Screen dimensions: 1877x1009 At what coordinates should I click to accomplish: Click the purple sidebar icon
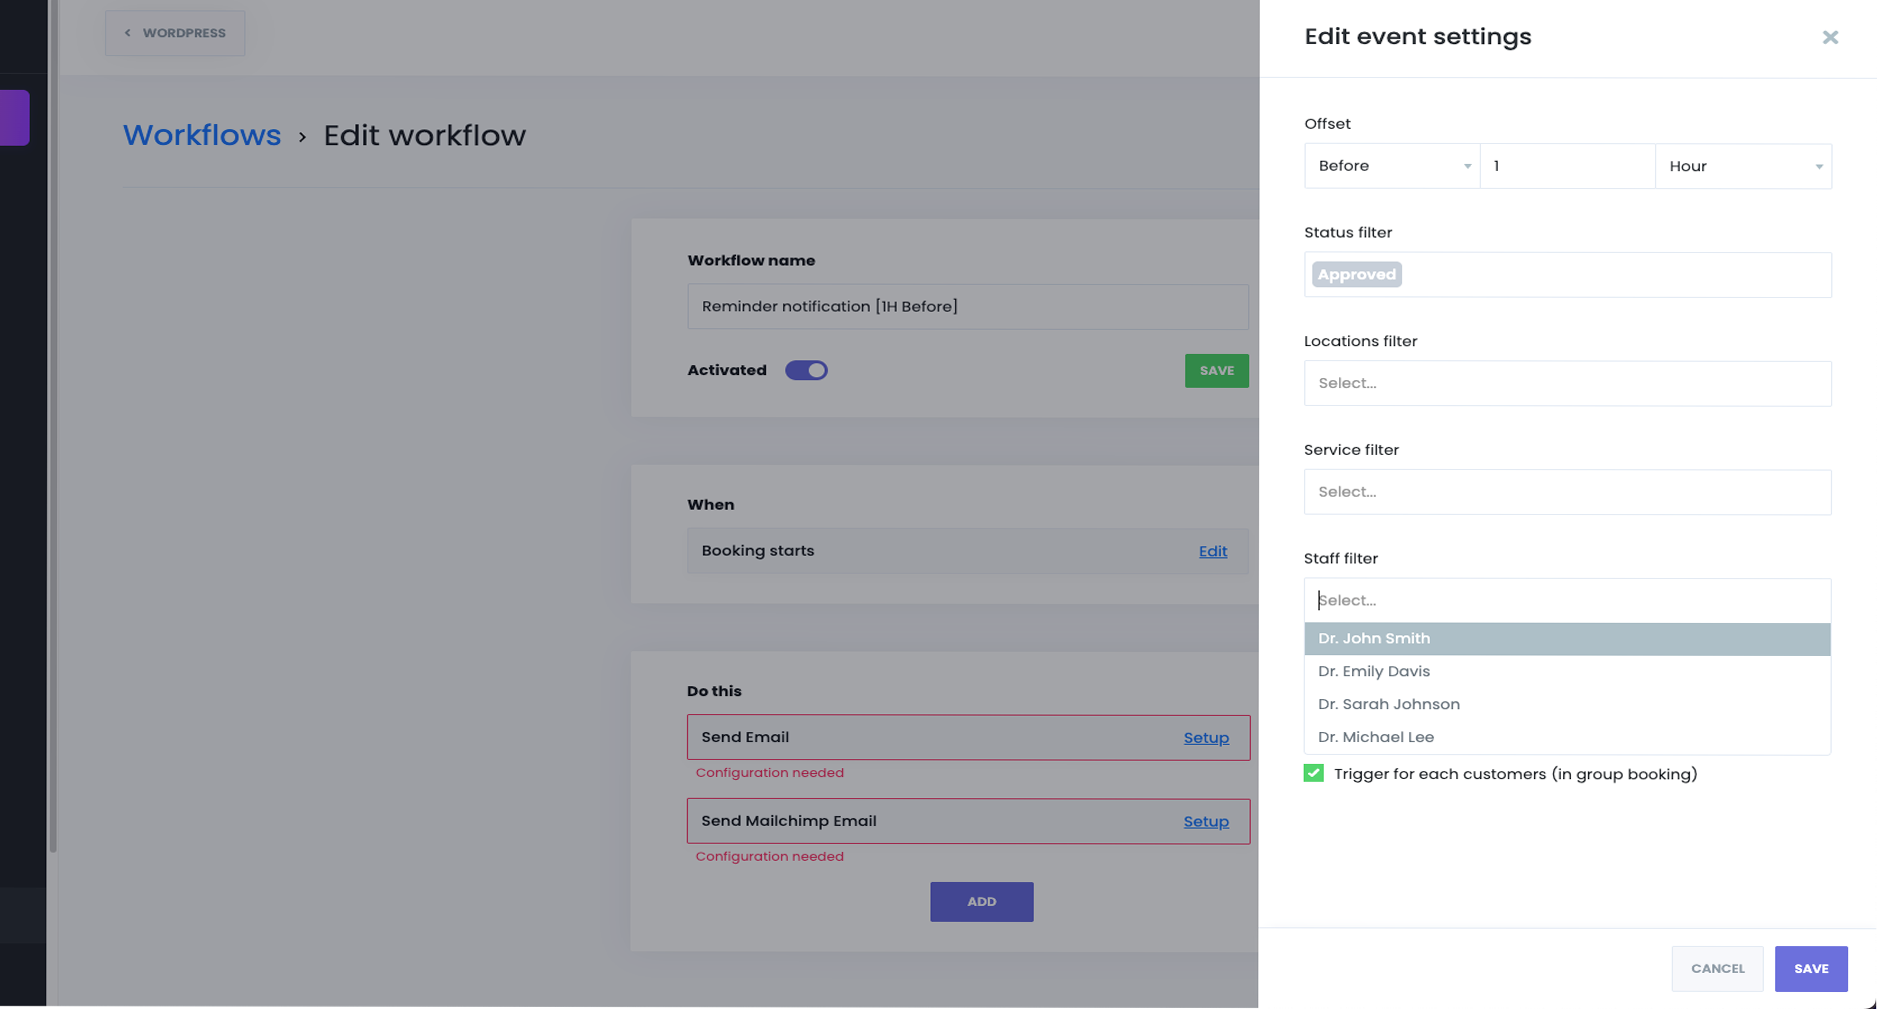pyautogui.click(x=14, y=118)
